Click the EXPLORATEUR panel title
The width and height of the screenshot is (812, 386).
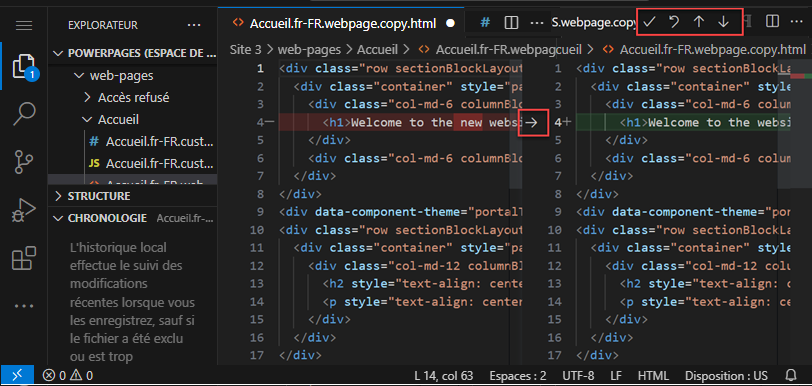(103, 25)
